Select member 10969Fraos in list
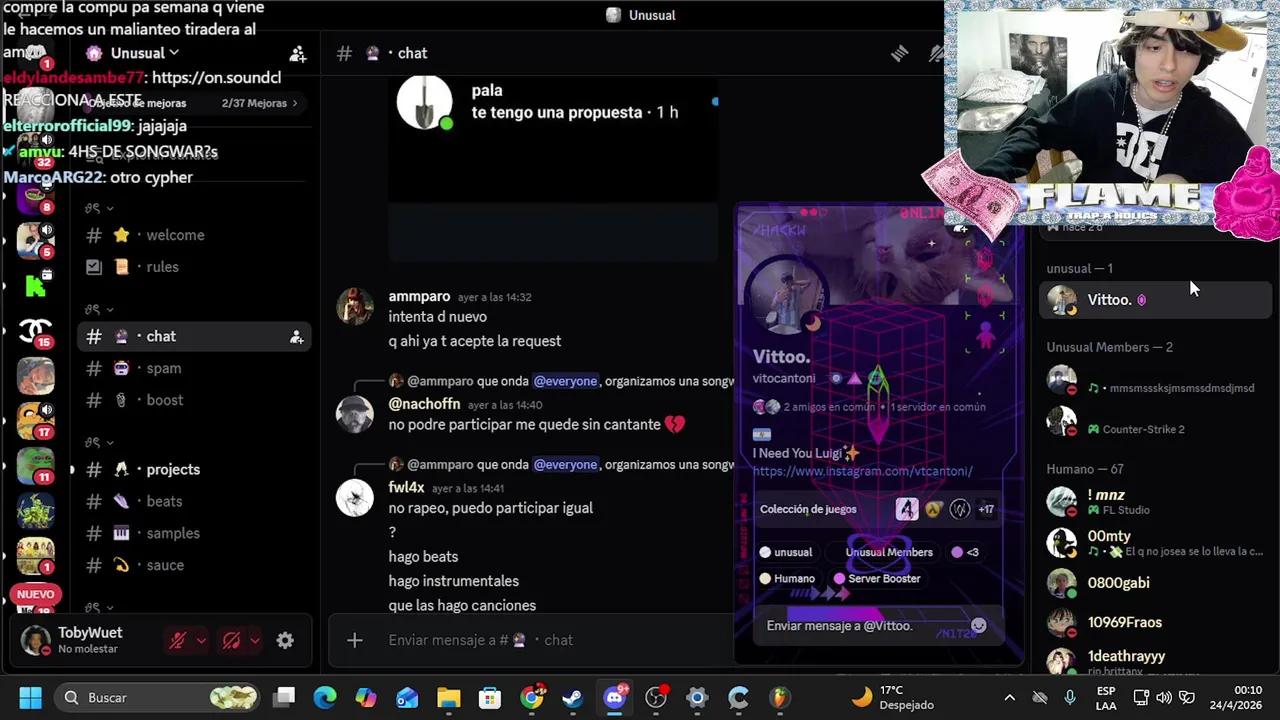1280x720 pixels. click(1155, 622)
